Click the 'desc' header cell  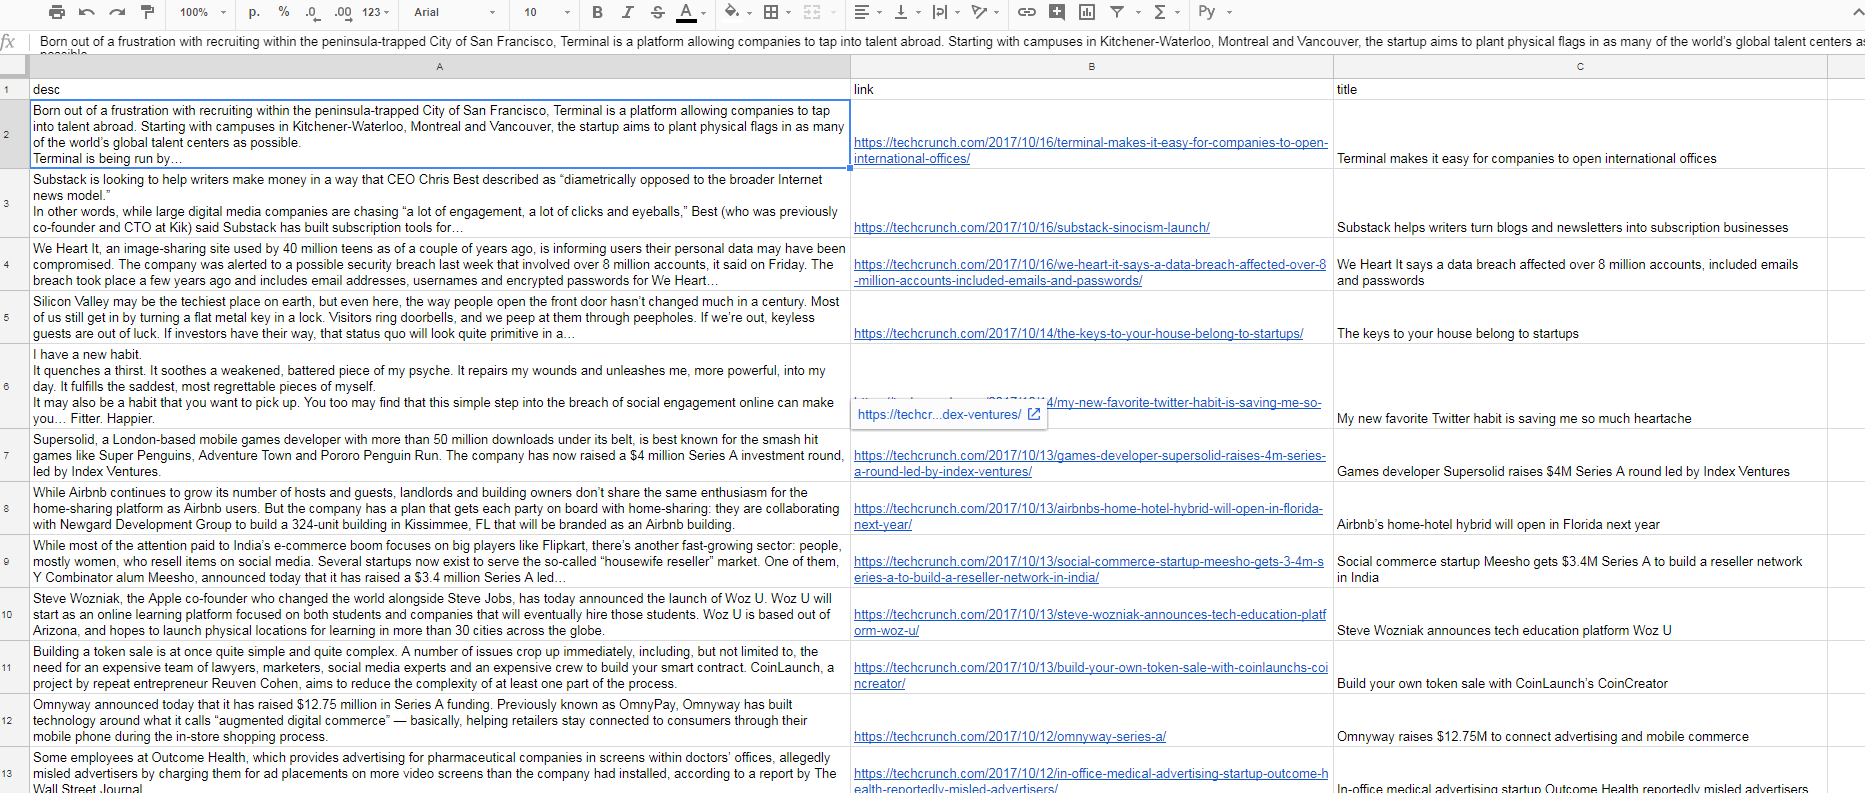coord(440,89)
